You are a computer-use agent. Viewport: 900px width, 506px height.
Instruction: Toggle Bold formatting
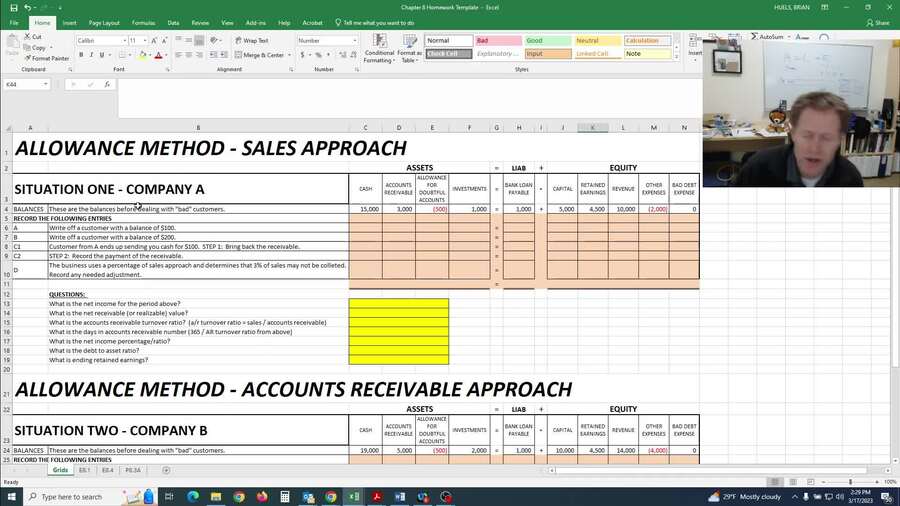click(80, 55)
